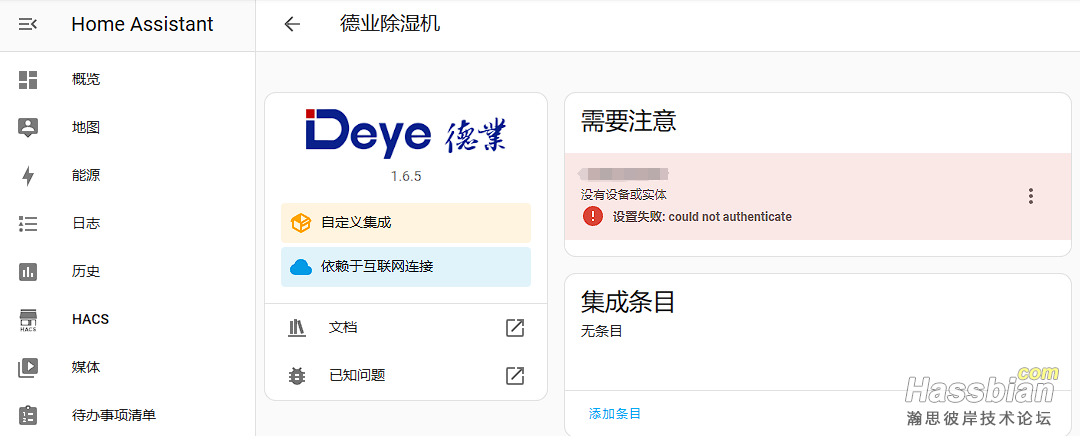Click the 无条目 text

pyautogui.click(x=601, y=331)
